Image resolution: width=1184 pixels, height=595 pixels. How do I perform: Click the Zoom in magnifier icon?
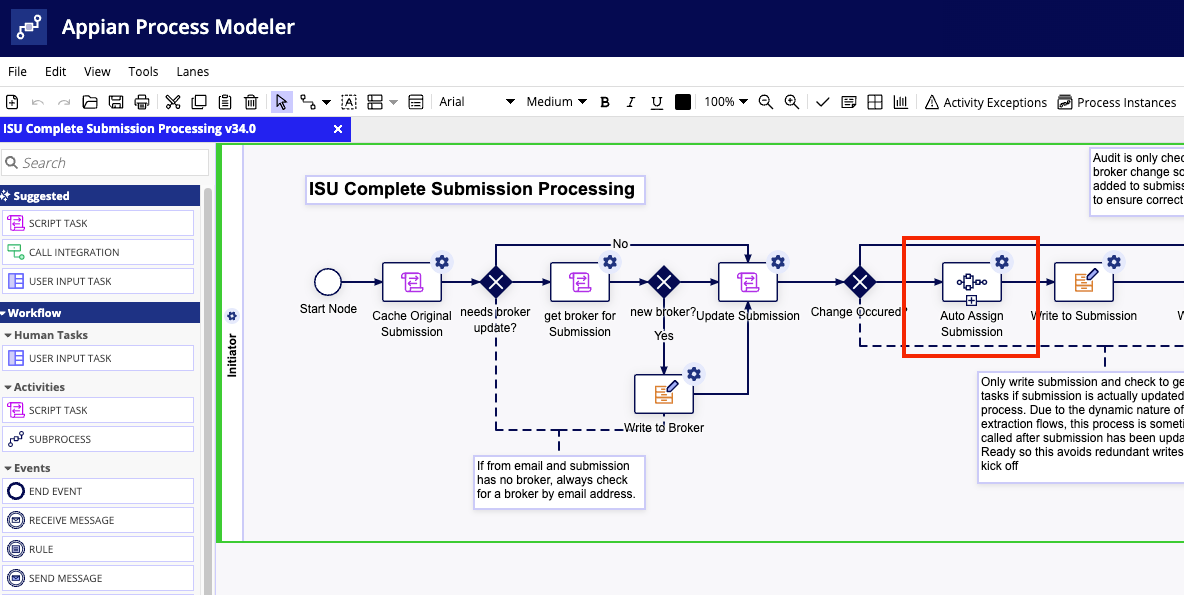pos(791,102)
